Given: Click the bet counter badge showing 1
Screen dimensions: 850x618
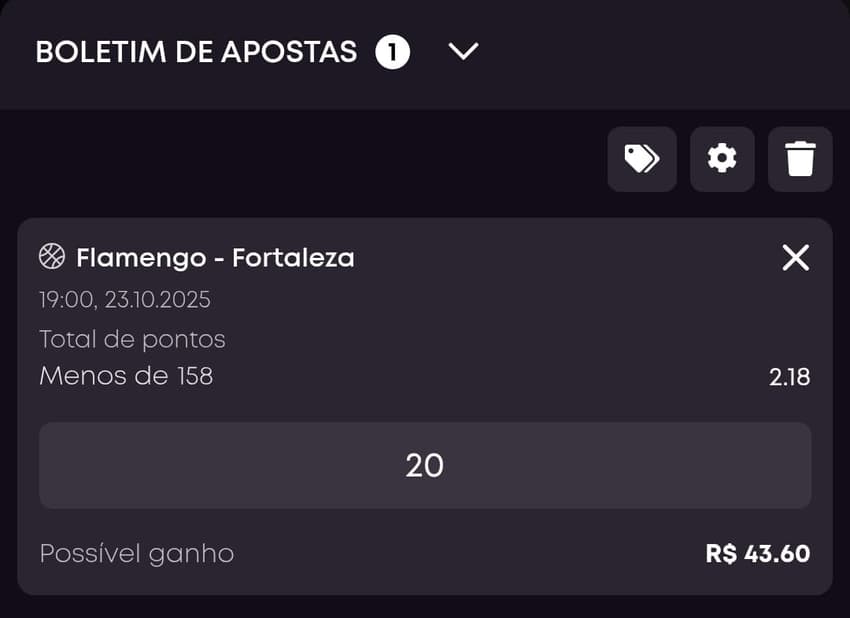Looking at the screenshot, I should tap(393, 52).
